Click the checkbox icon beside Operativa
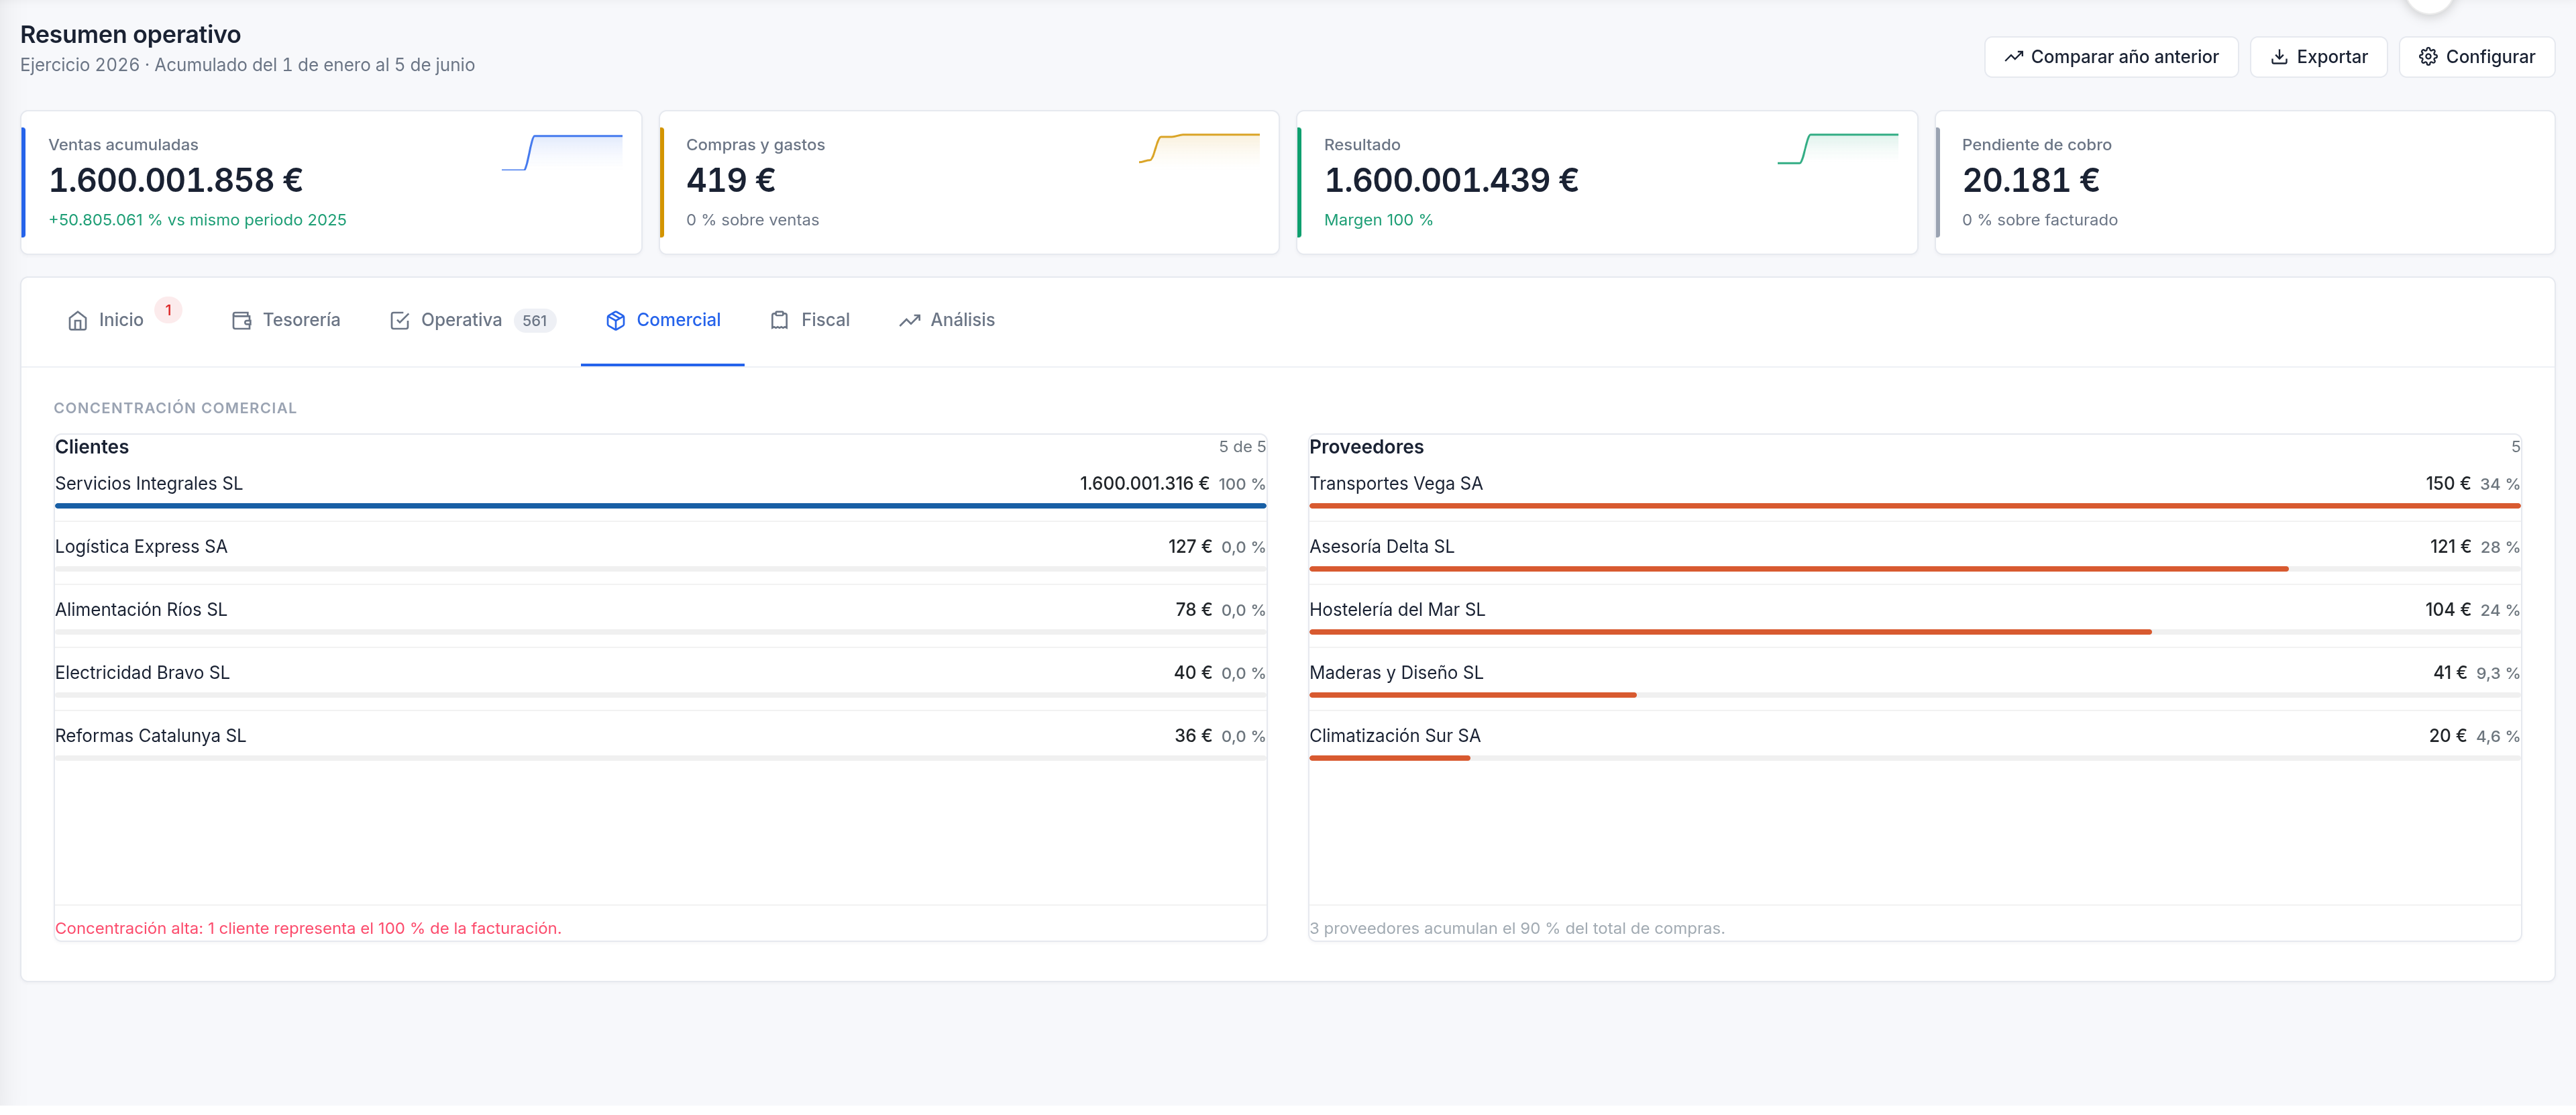This screenshot has width=2576, height=1115. (399, 321)
